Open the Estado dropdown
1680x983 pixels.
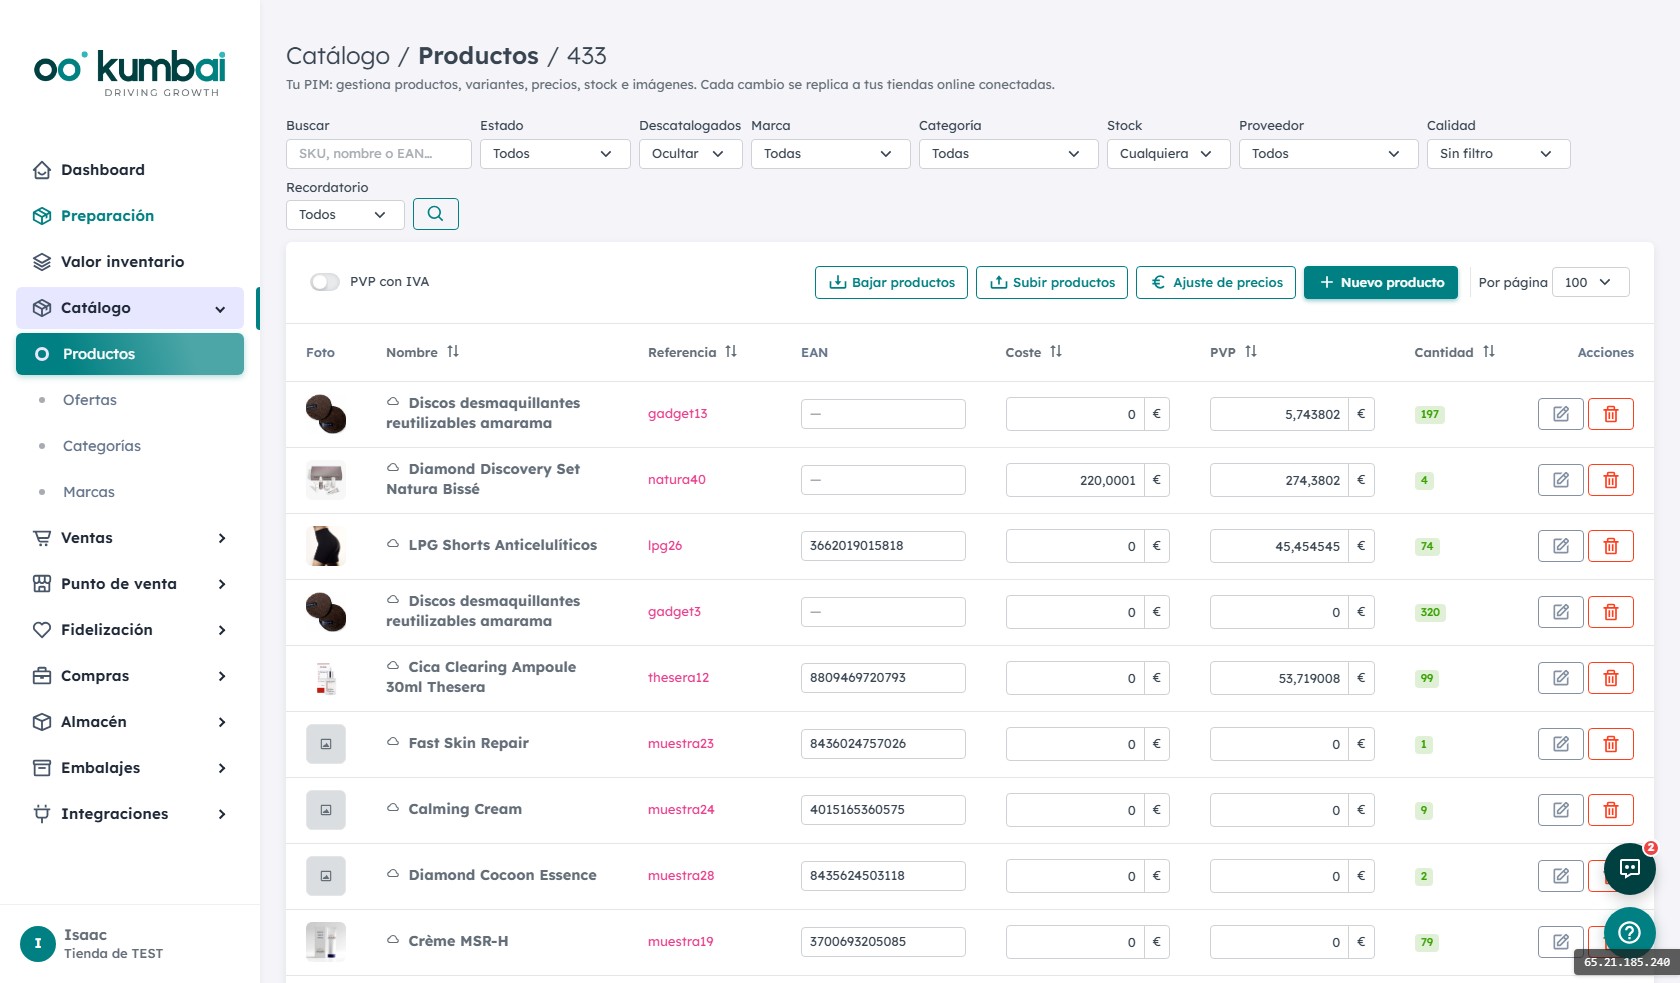coord(555,154)
